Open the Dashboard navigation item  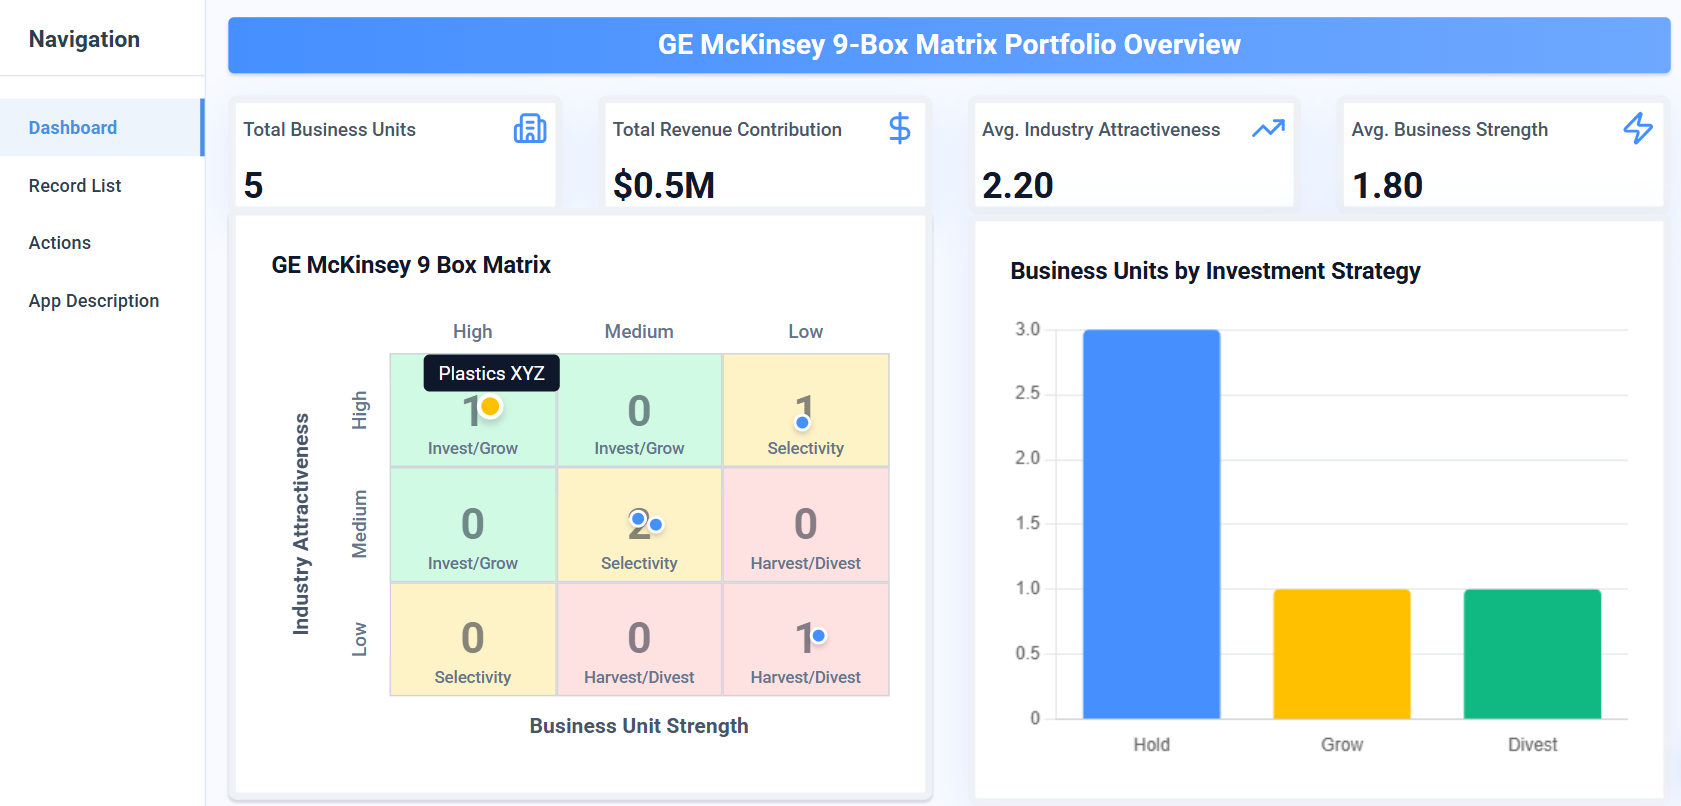pyautogui.click(x=102, y=128)
